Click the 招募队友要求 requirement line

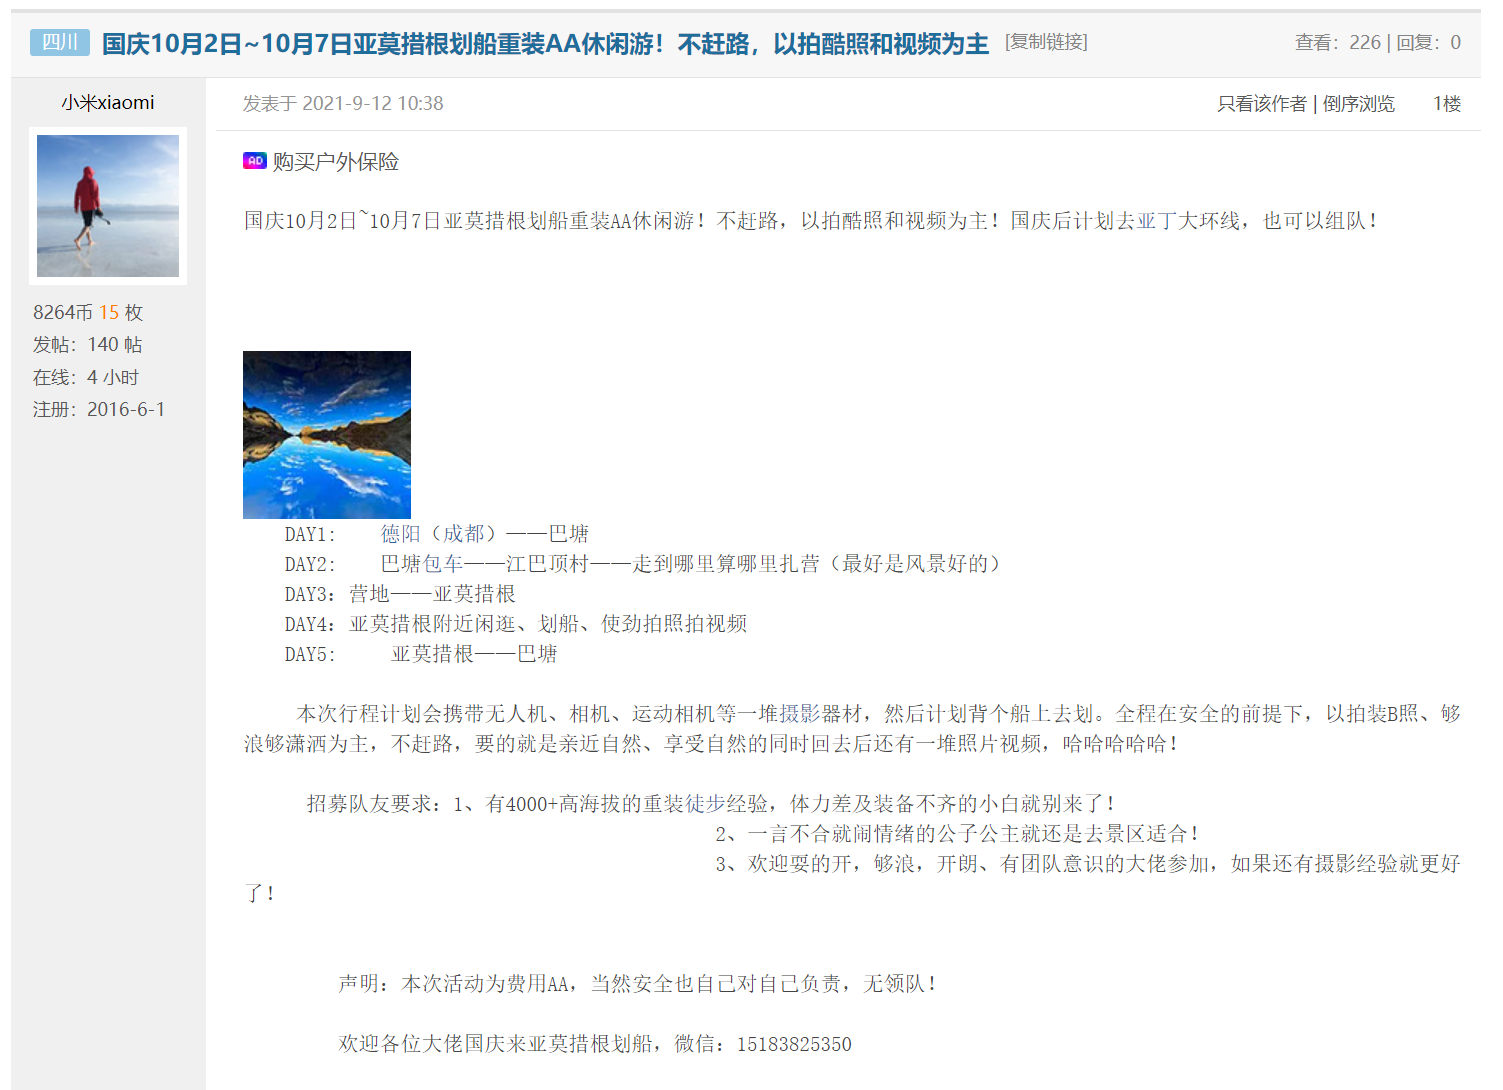point(711,804)
